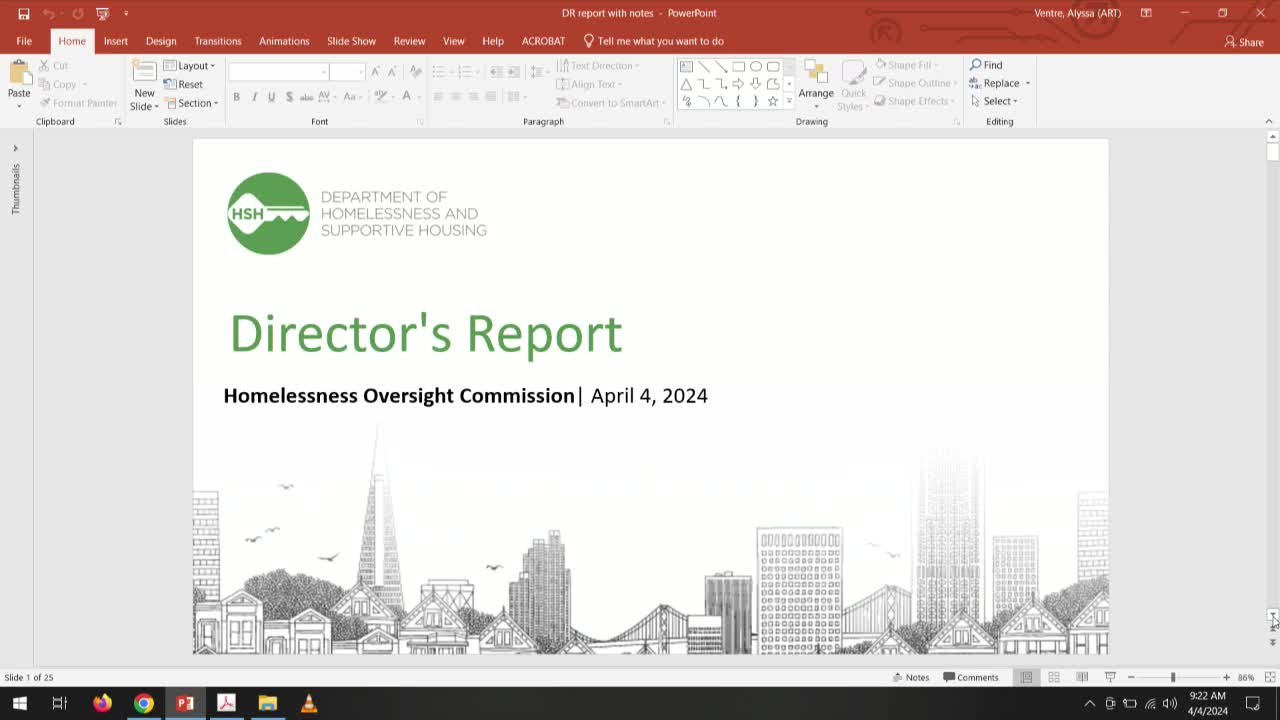
Task: Open the Design ribbon tab
Action: click(x=161, y=41)
